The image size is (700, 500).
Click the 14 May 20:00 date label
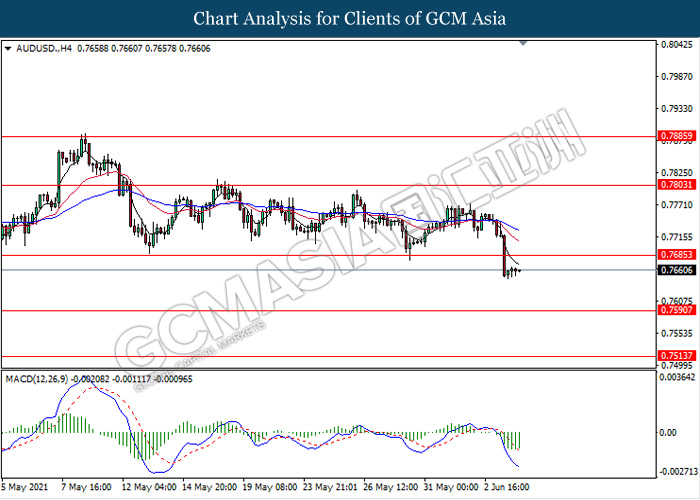point(209,487)
